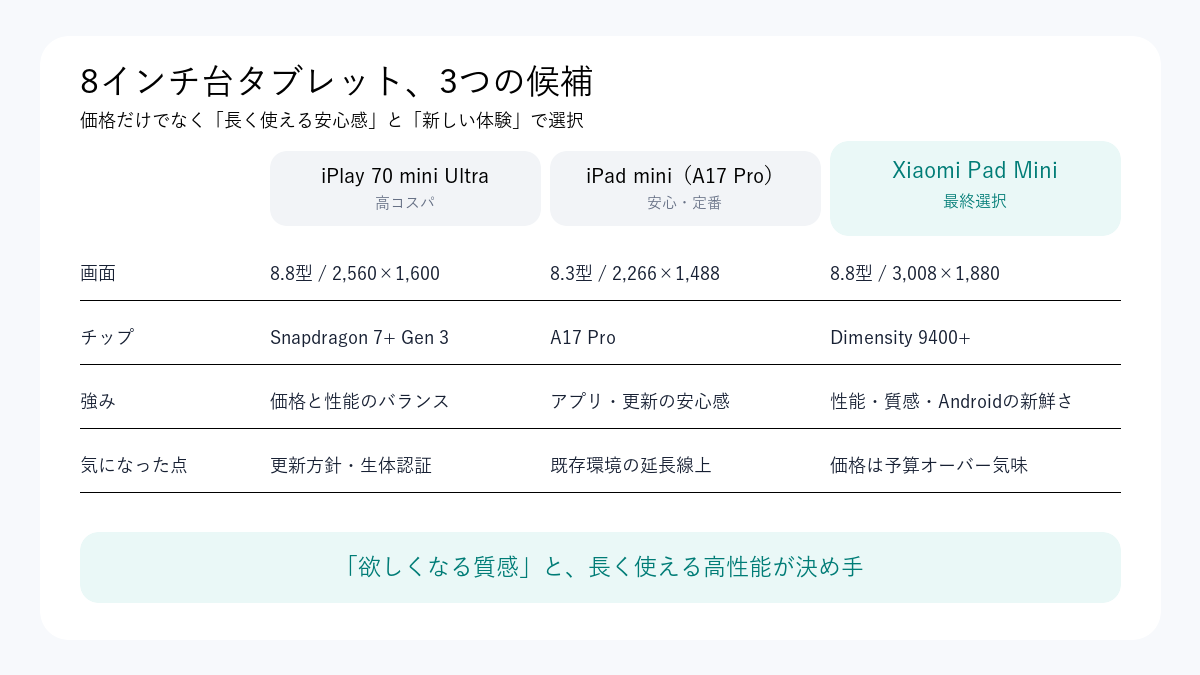
Task: Click the cell 更新方針・生体認証
Action: pyautogui.click(x=351, y=465)
